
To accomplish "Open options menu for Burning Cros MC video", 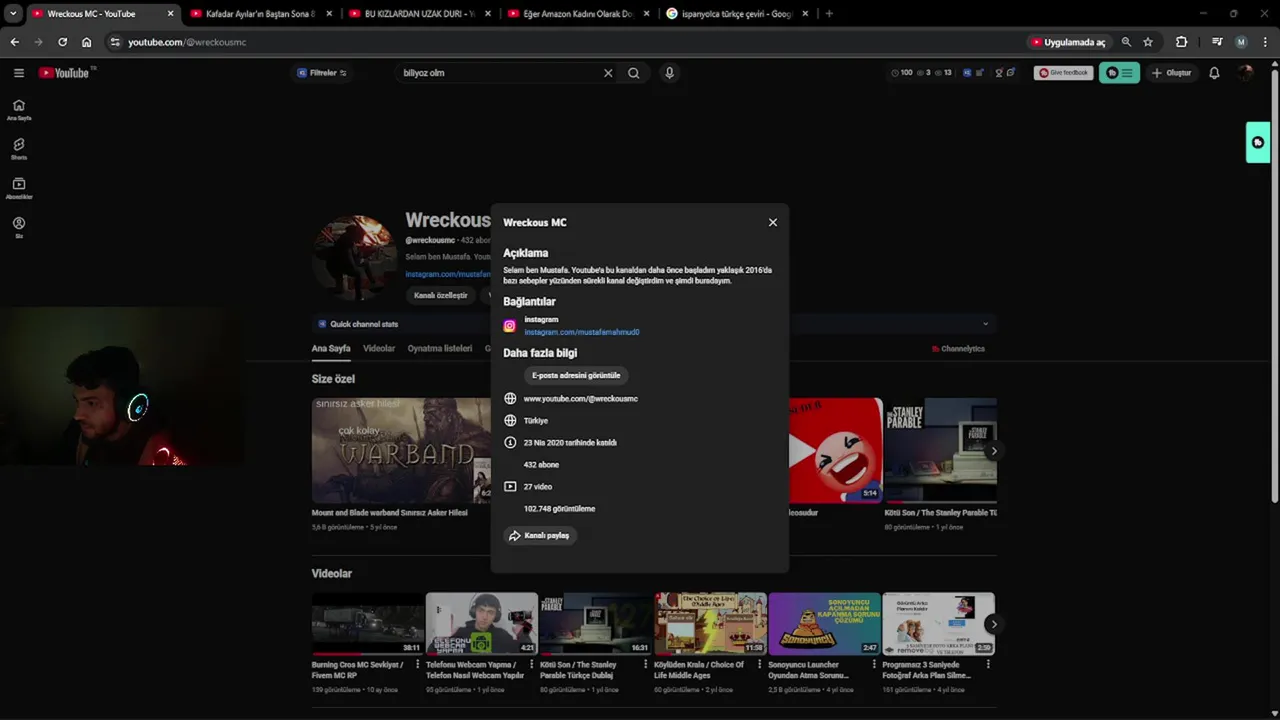I will tap(417, 665).
